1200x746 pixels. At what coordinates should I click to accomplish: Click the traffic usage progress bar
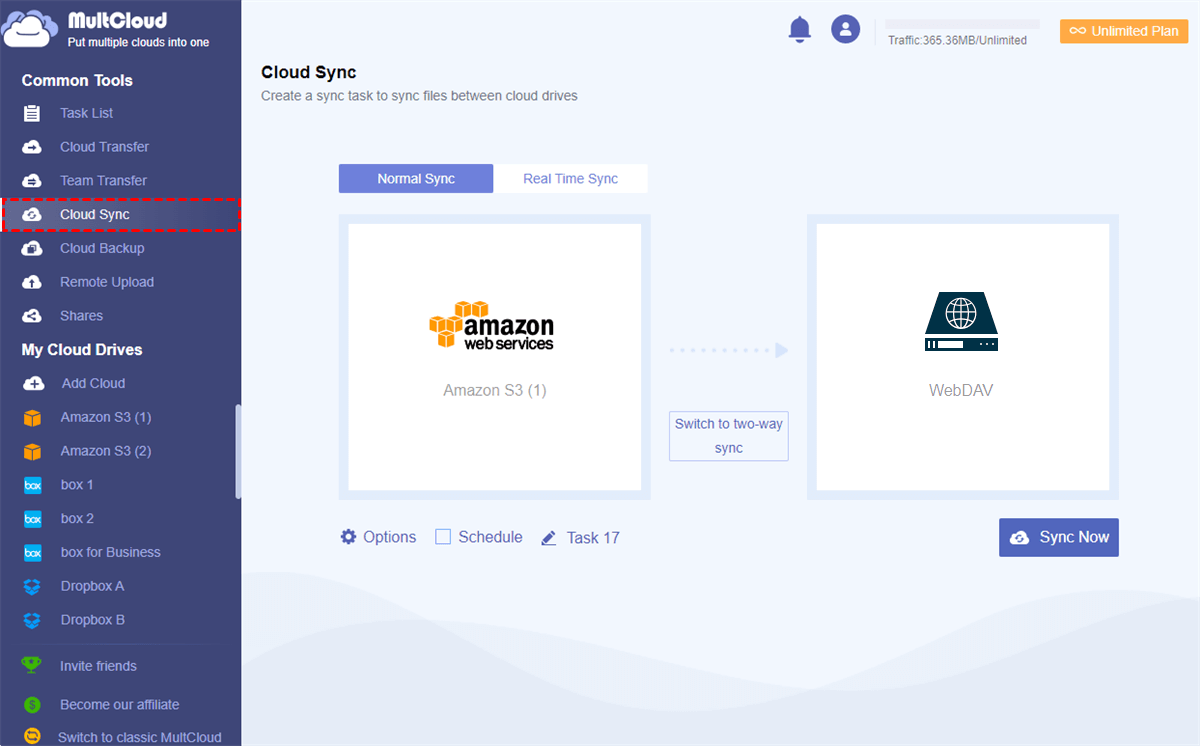[x=963, y=23]
